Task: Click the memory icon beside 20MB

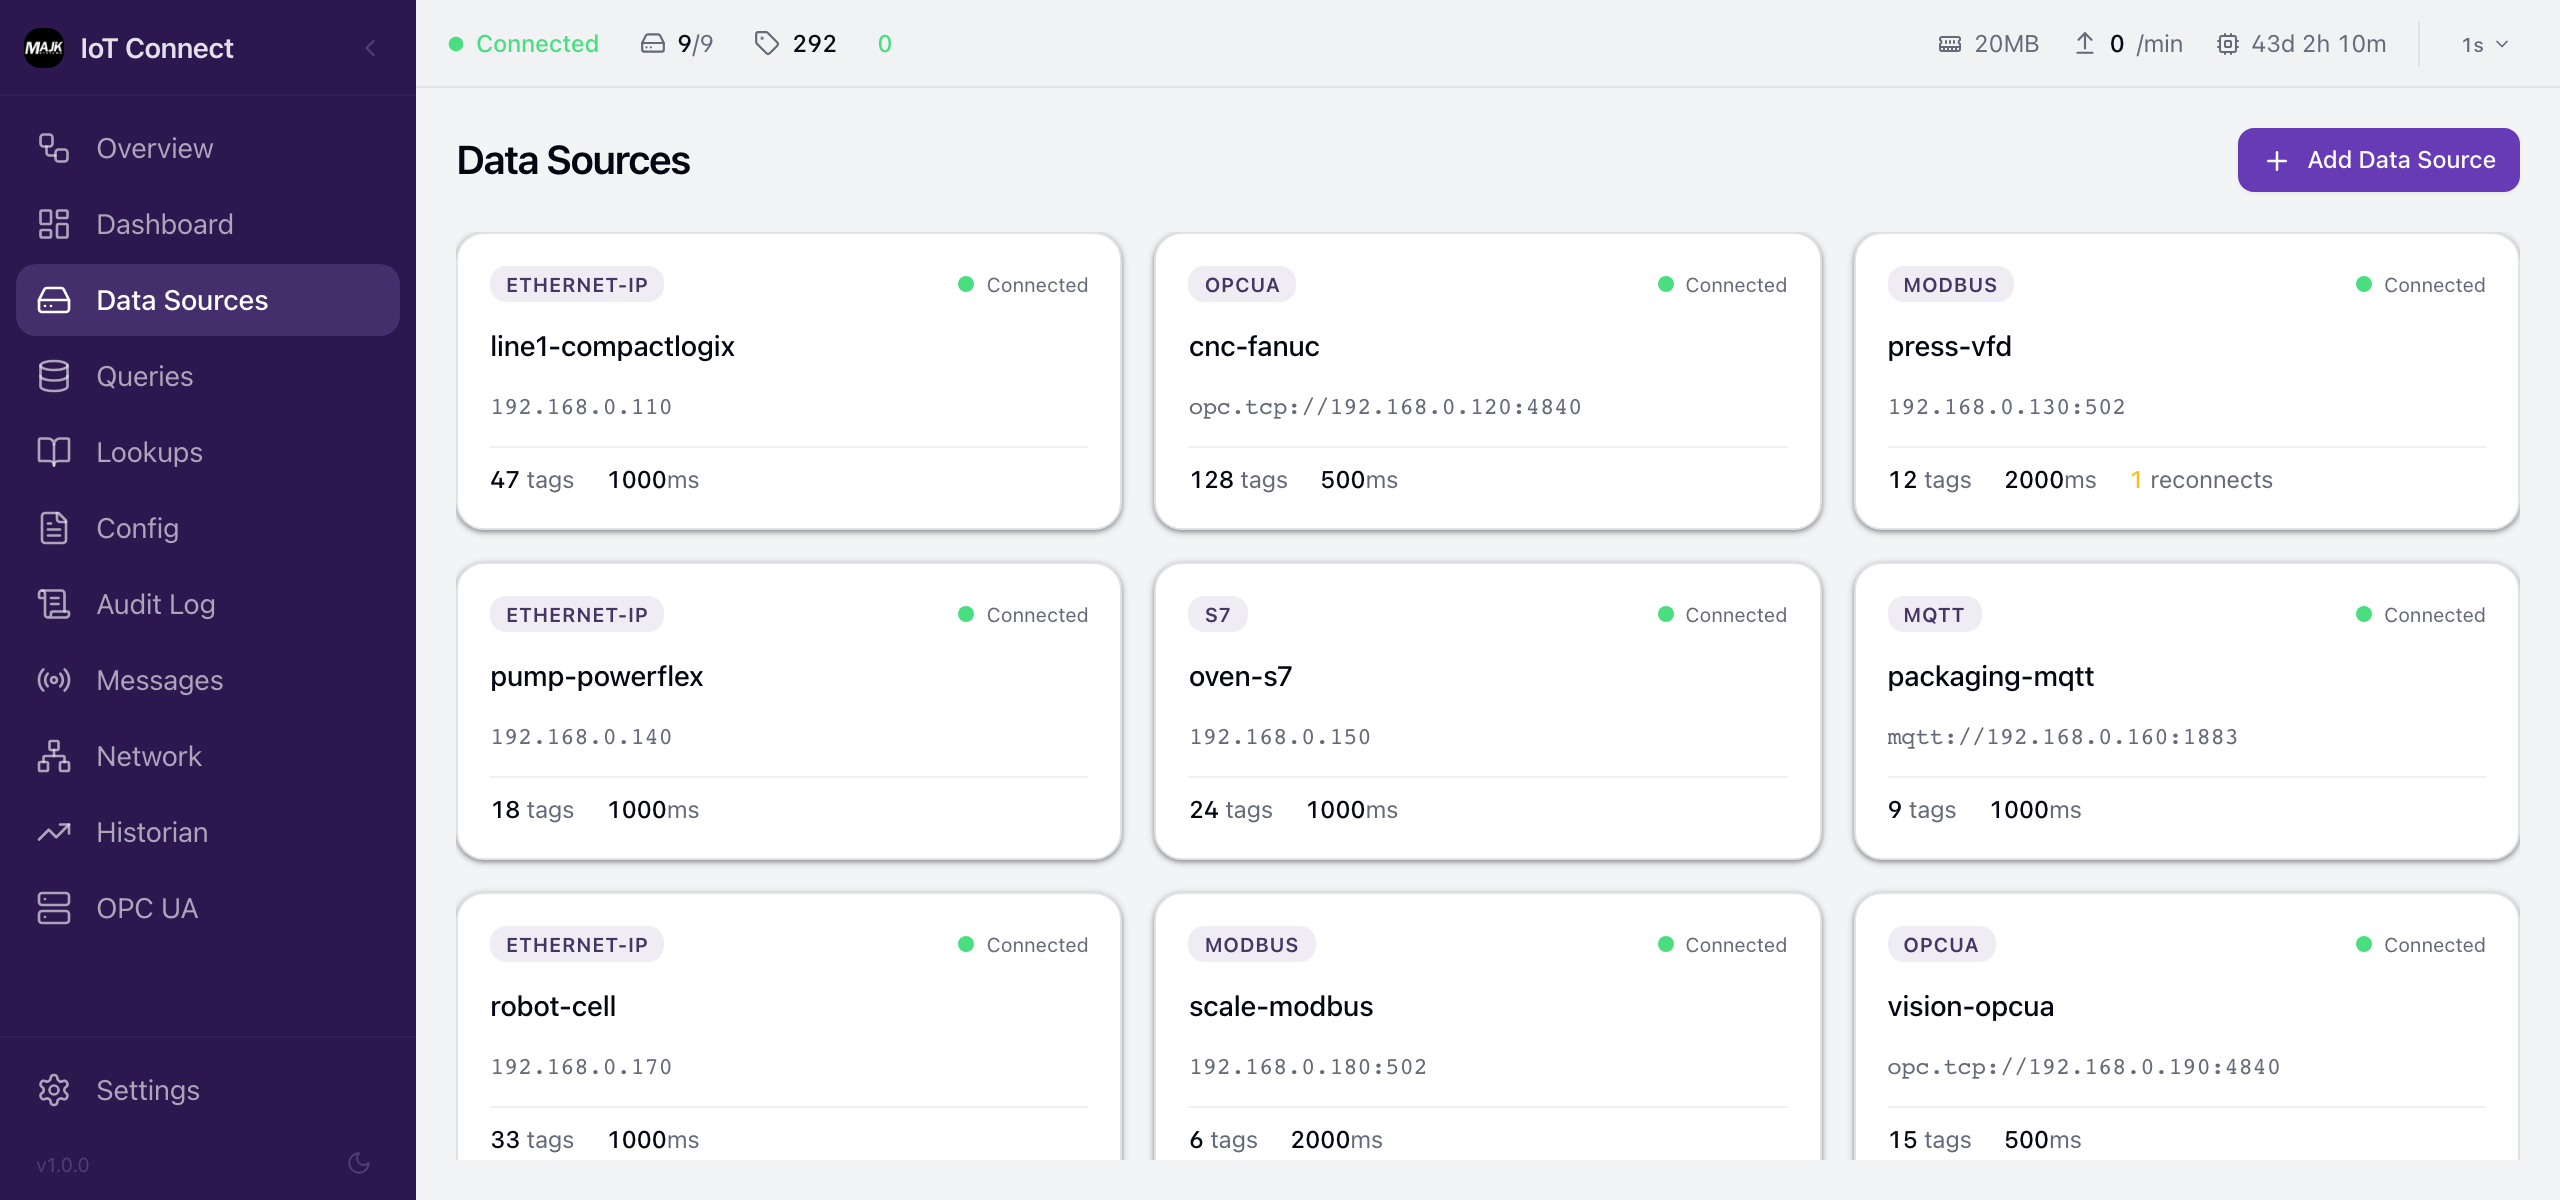Action: (1950, 44)
